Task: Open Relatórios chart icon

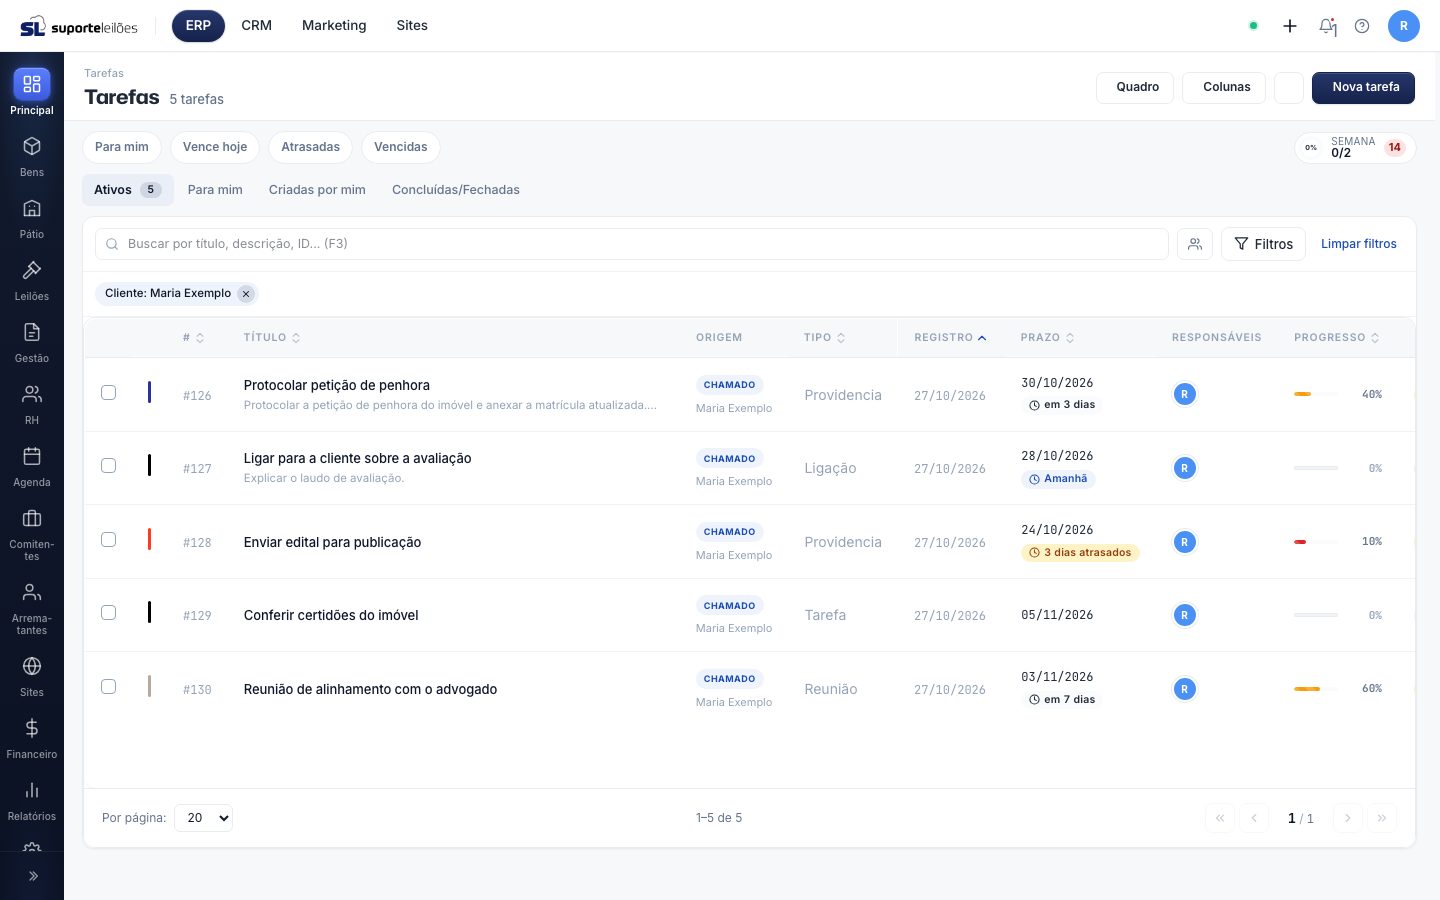Action: 32,791
